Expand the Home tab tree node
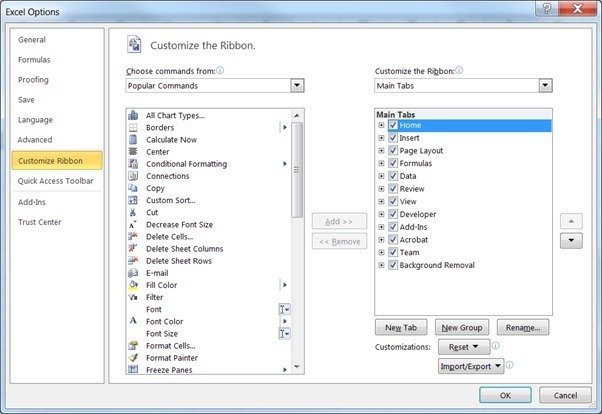Viewport: 602px width, 414px height. 381,125
